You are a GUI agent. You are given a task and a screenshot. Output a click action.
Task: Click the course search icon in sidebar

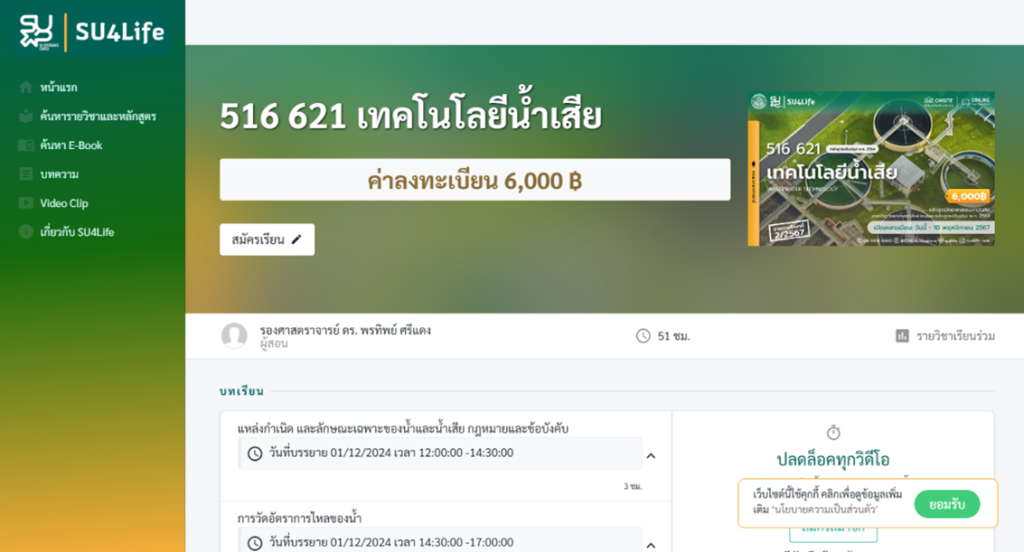pos(25,116)
